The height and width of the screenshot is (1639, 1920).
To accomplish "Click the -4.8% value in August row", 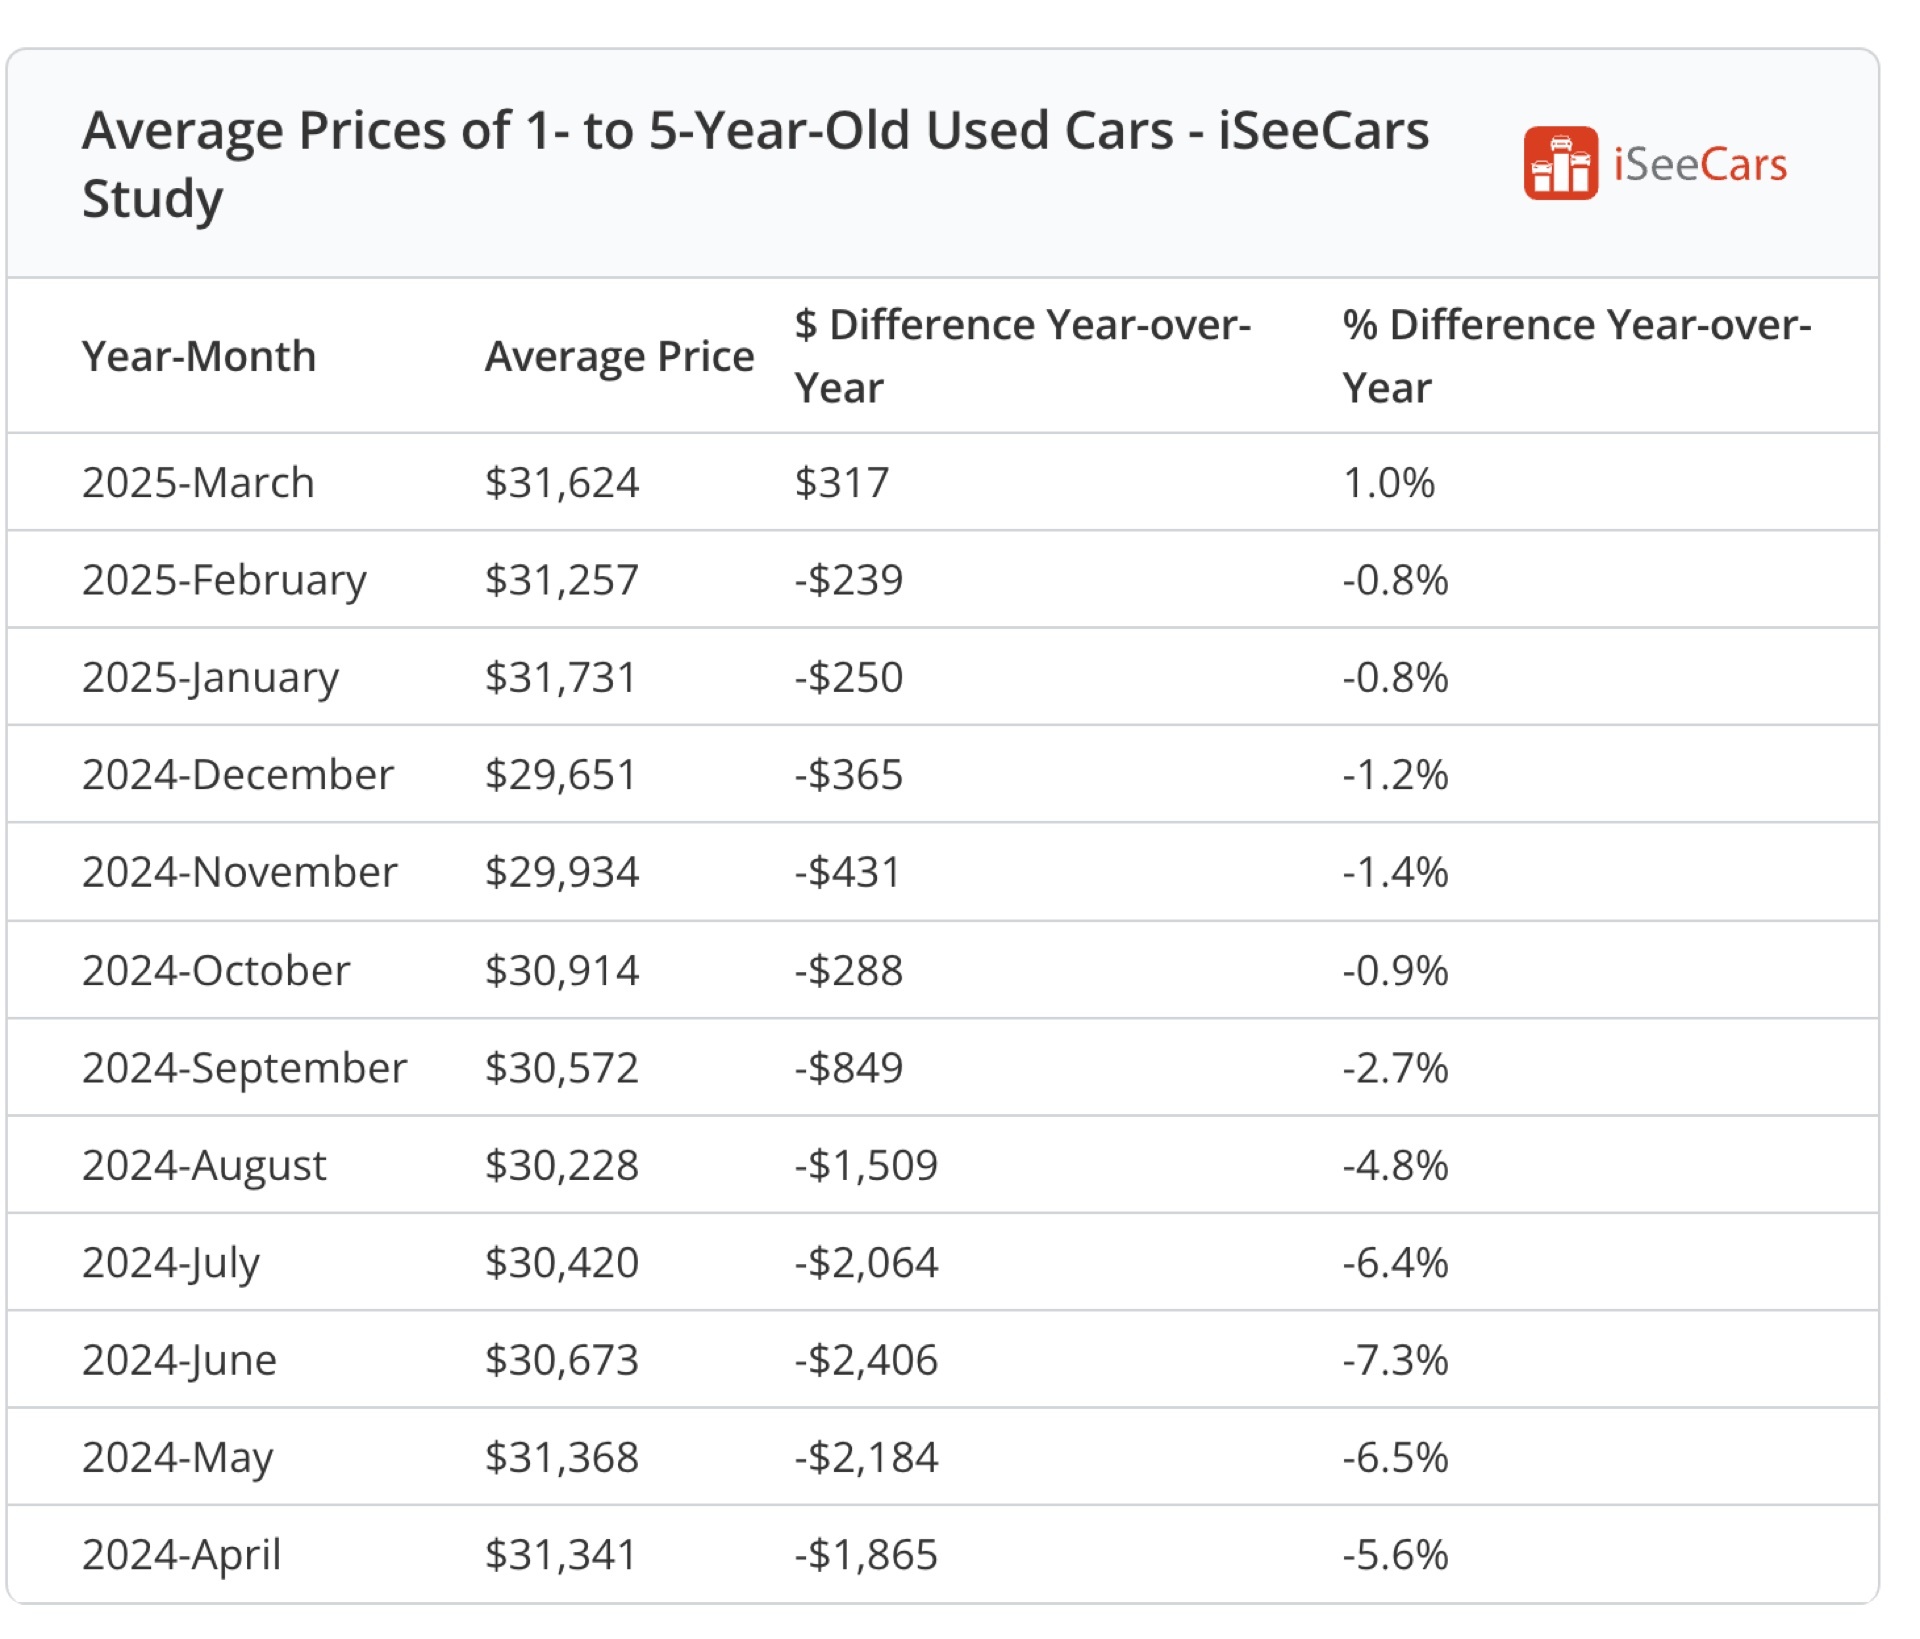I will pyautogui.click(x=1395, y=1166).
